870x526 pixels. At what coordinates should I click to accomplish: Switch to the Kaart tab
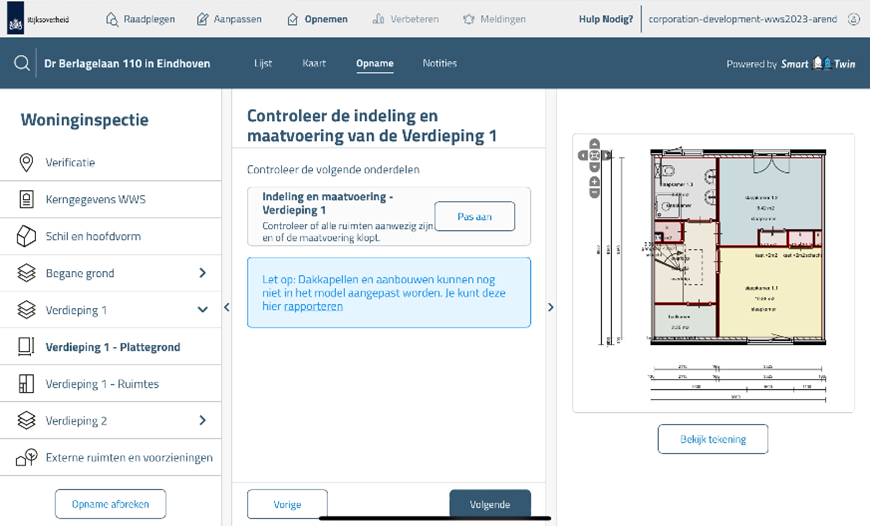314,64
